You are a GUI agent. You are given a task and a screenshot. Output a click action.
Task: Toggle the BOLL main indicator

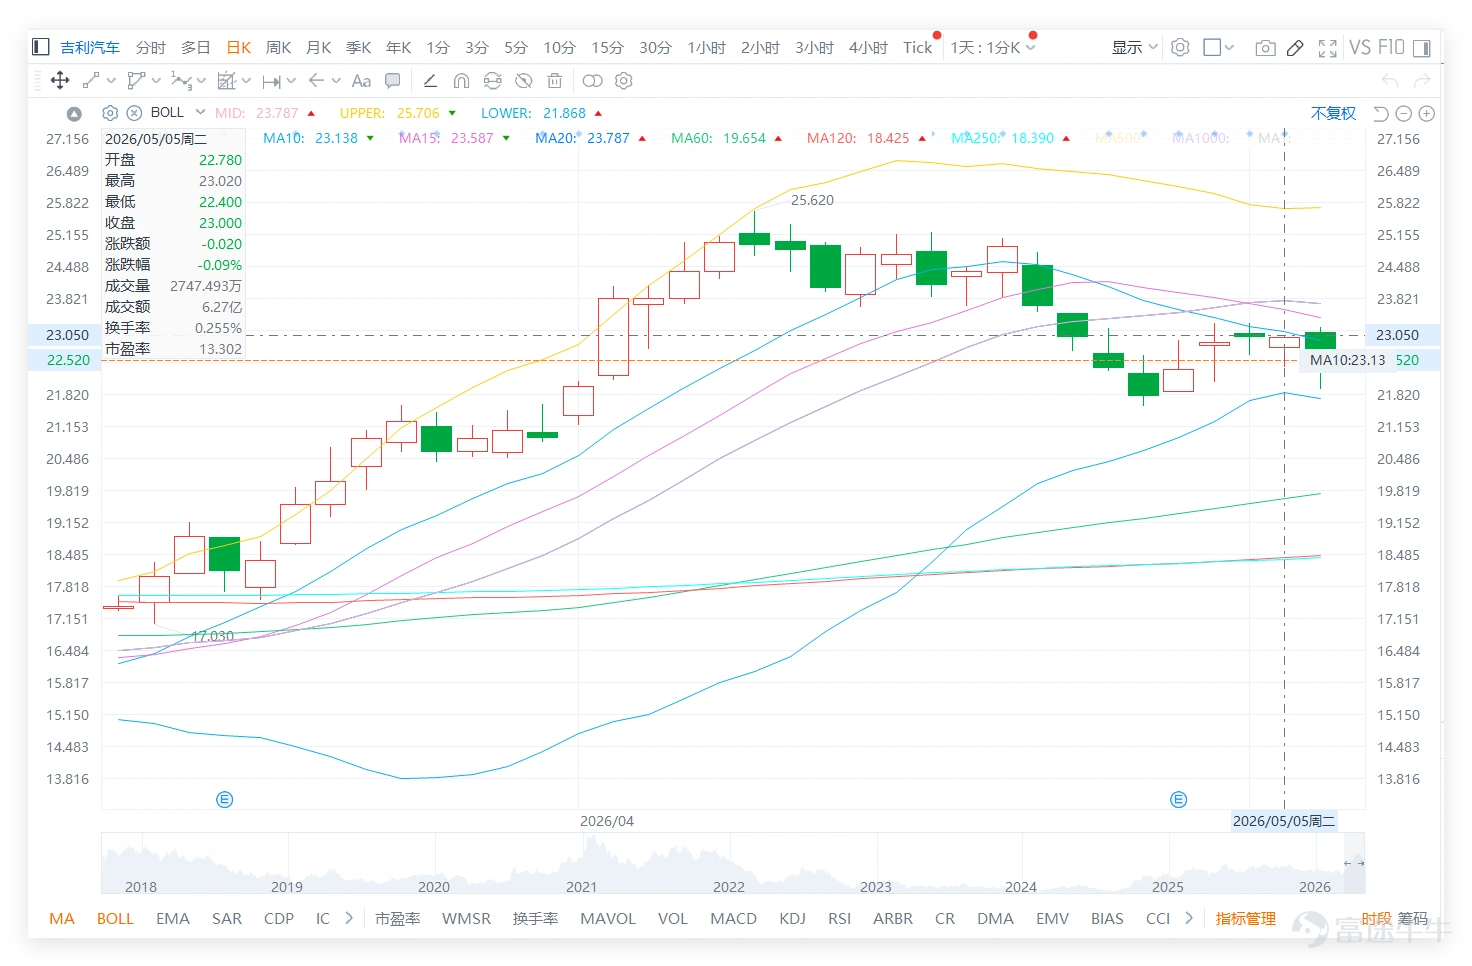point(115,918)
